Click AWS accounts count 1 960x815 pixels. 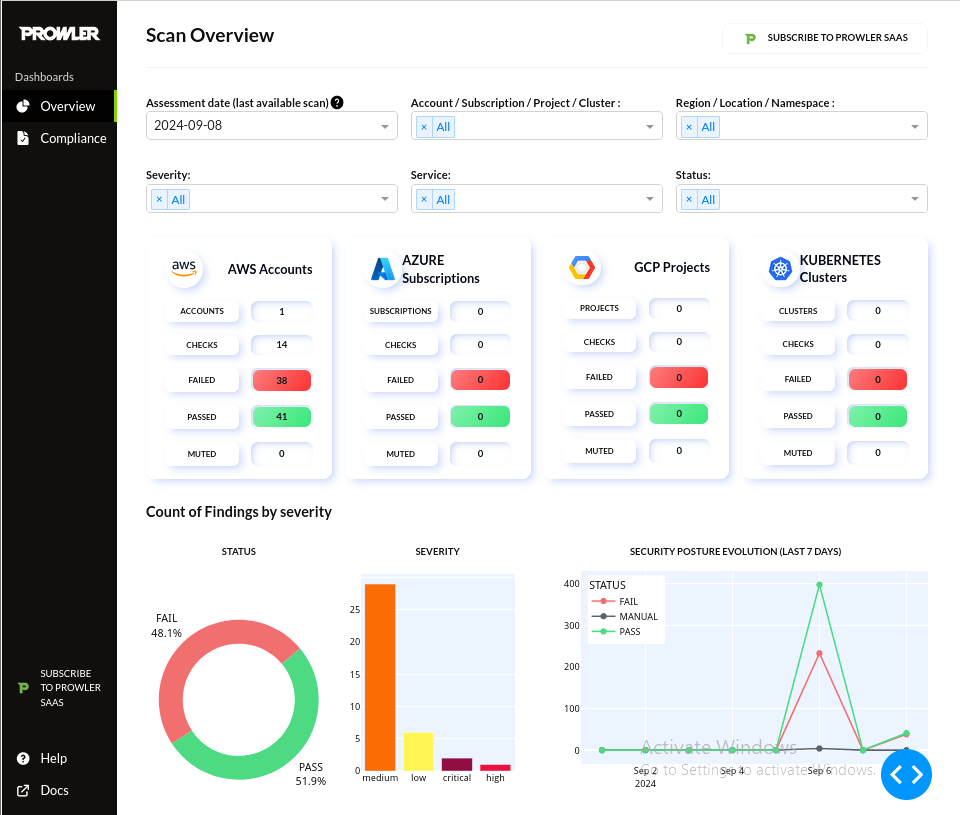282,312
